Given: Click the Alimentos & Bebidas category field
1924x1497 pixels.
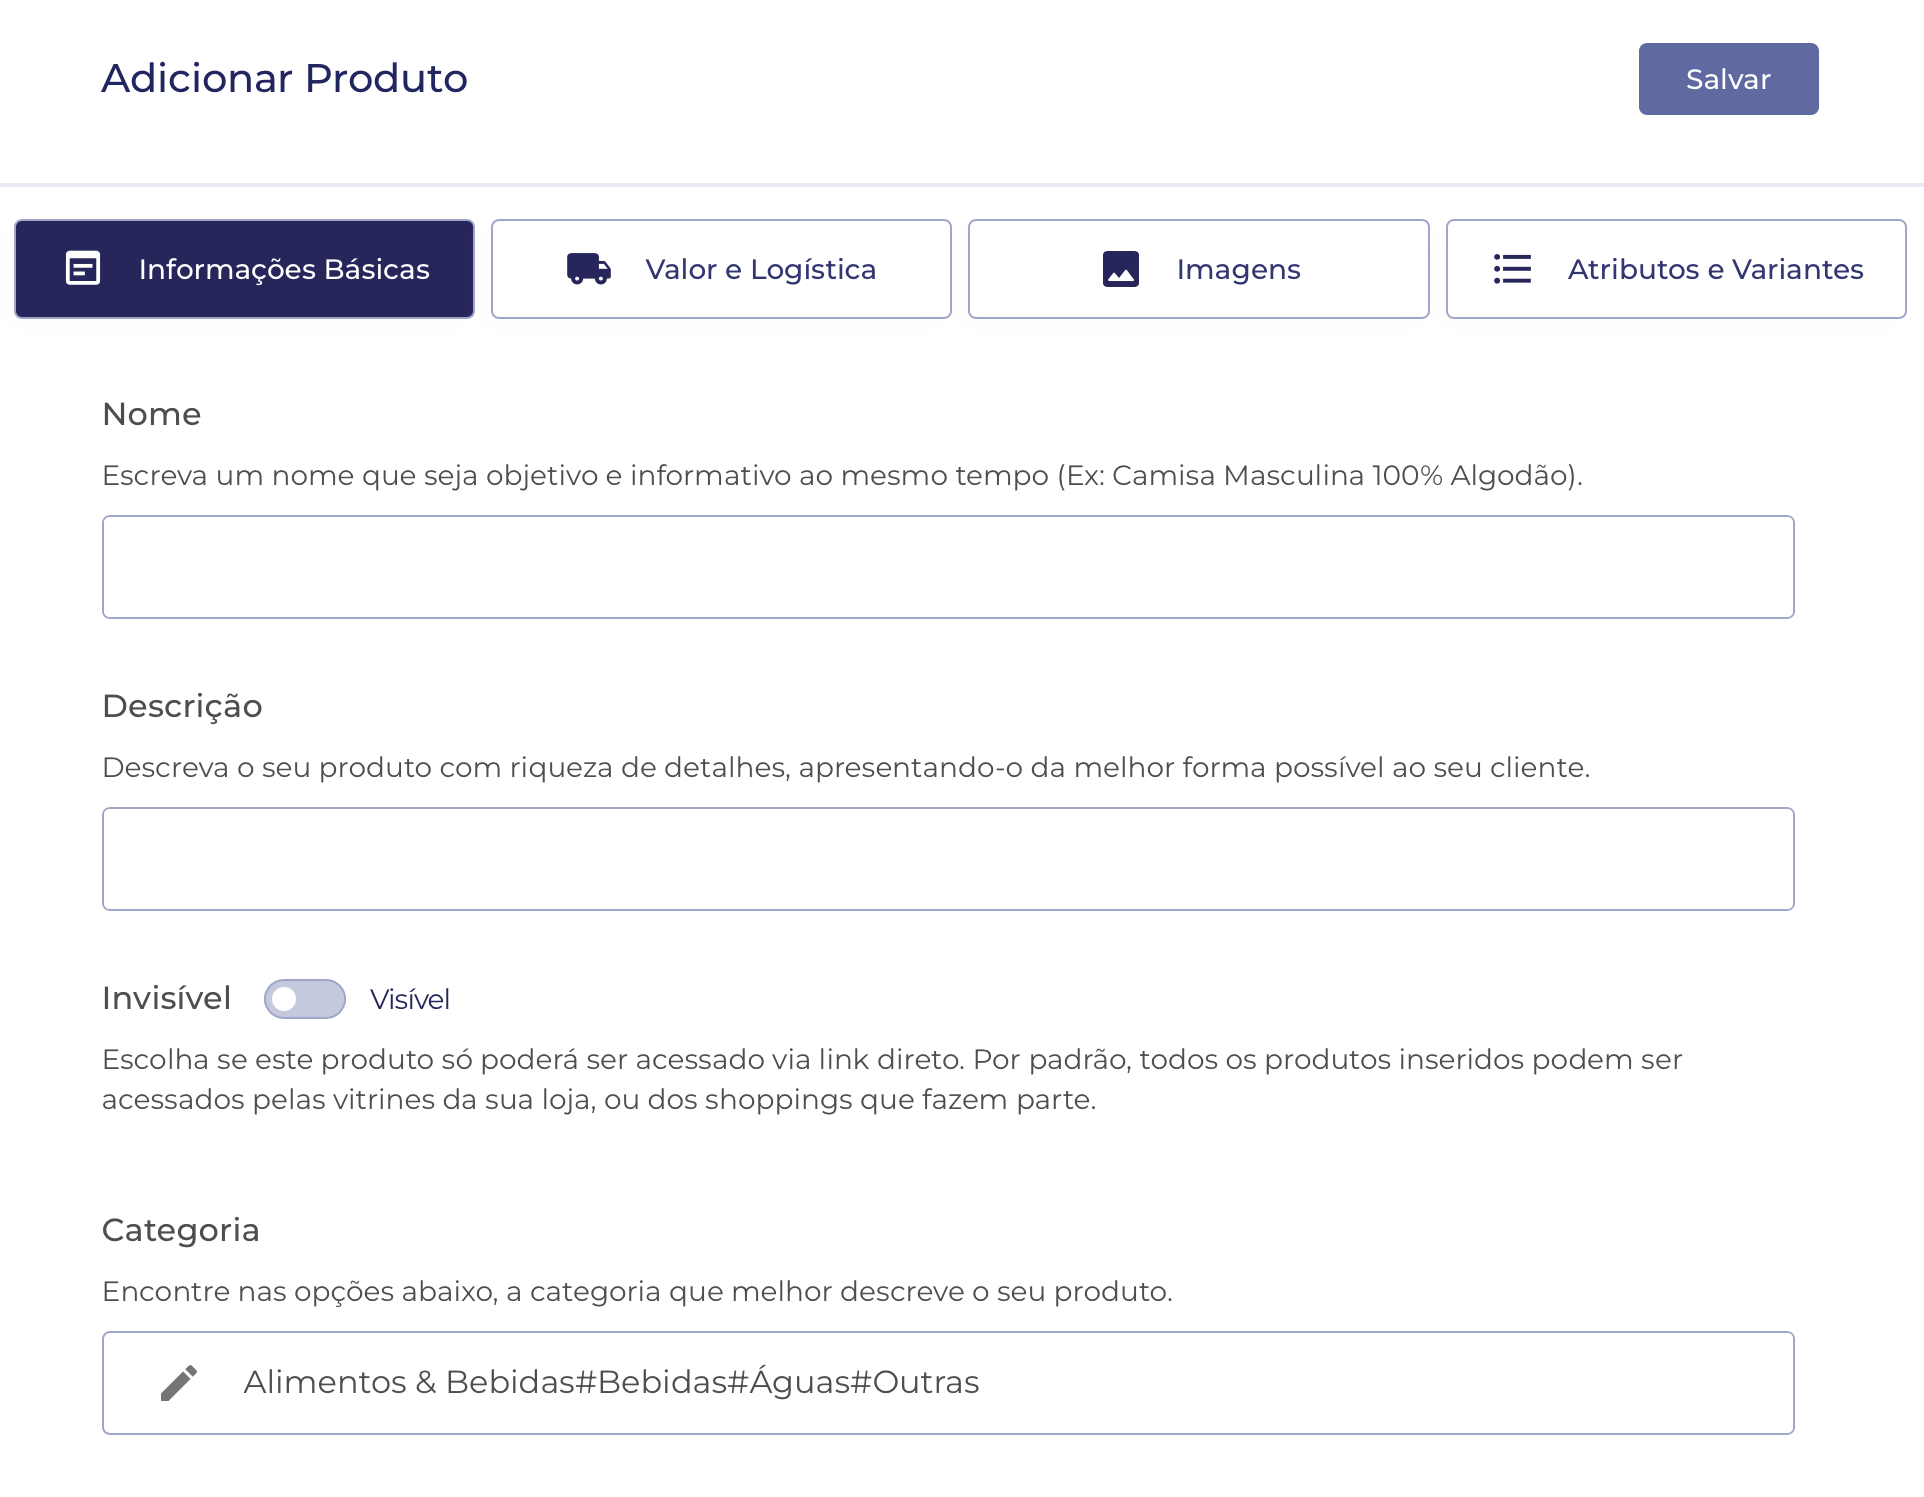Looking at the screenshot, I should [948, 1383].
